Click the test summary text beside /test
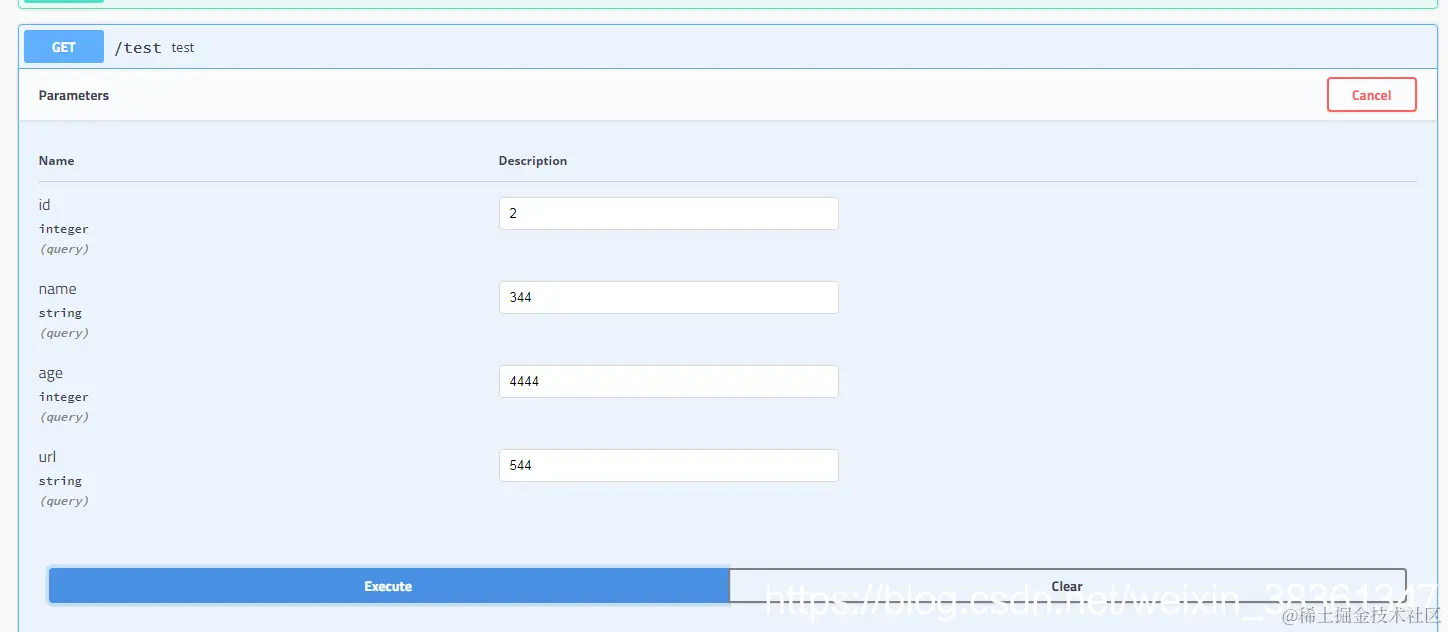 coord(183,48)
